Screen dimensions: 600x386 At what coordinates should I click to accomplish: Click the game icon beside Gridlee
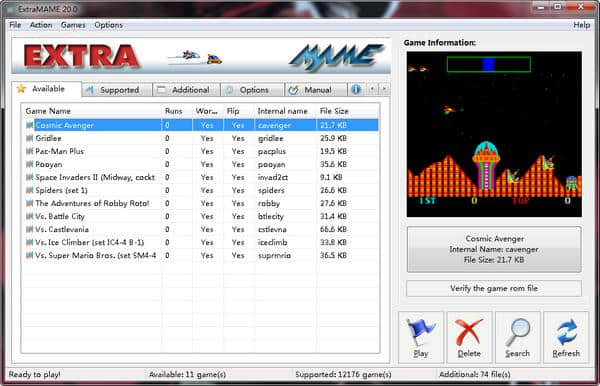pos(29,138)
